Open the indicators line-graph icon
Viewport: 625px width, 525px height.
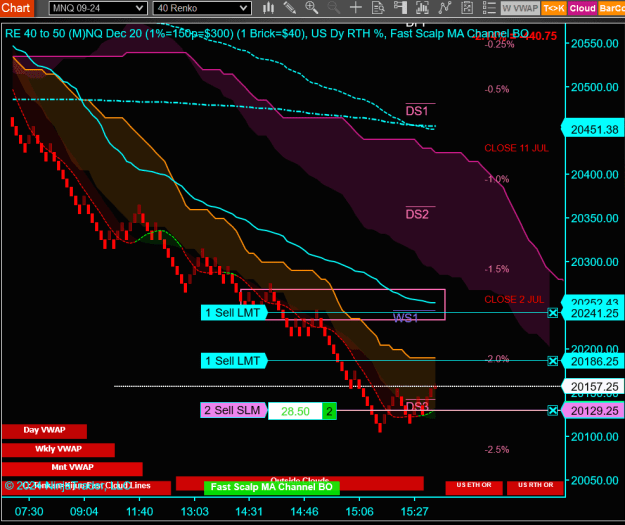(444, 8)
